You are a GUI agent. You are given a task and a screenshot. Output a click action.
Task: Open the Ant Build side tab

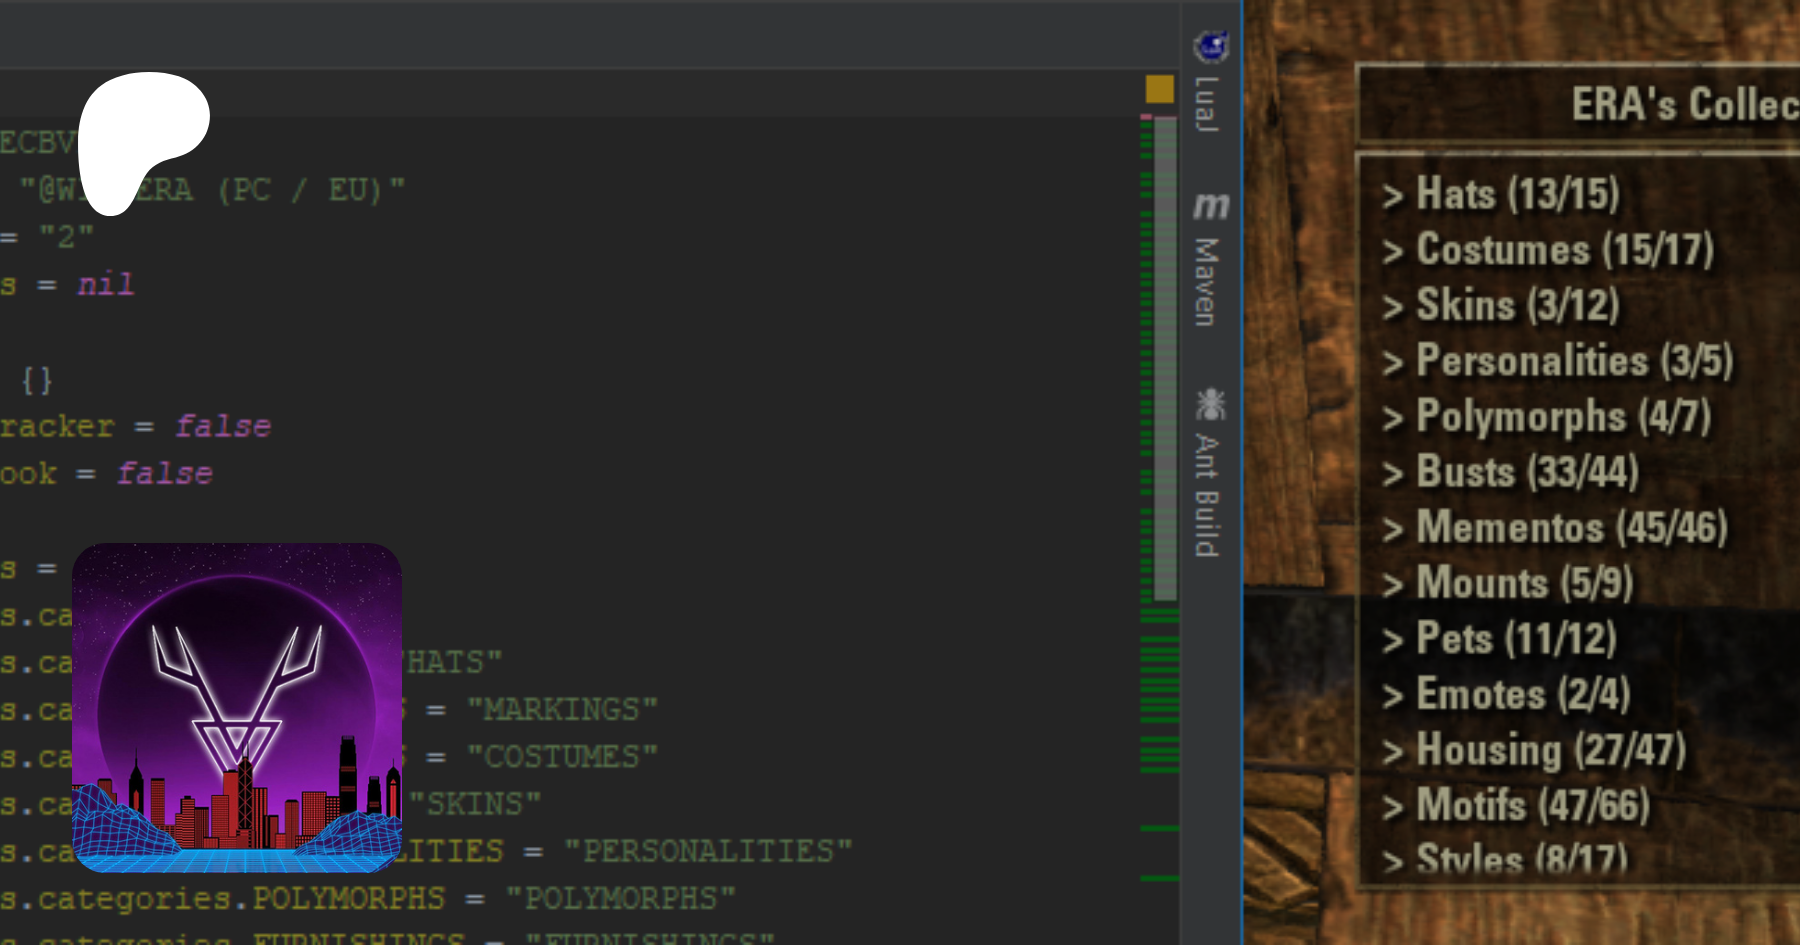1210,473
